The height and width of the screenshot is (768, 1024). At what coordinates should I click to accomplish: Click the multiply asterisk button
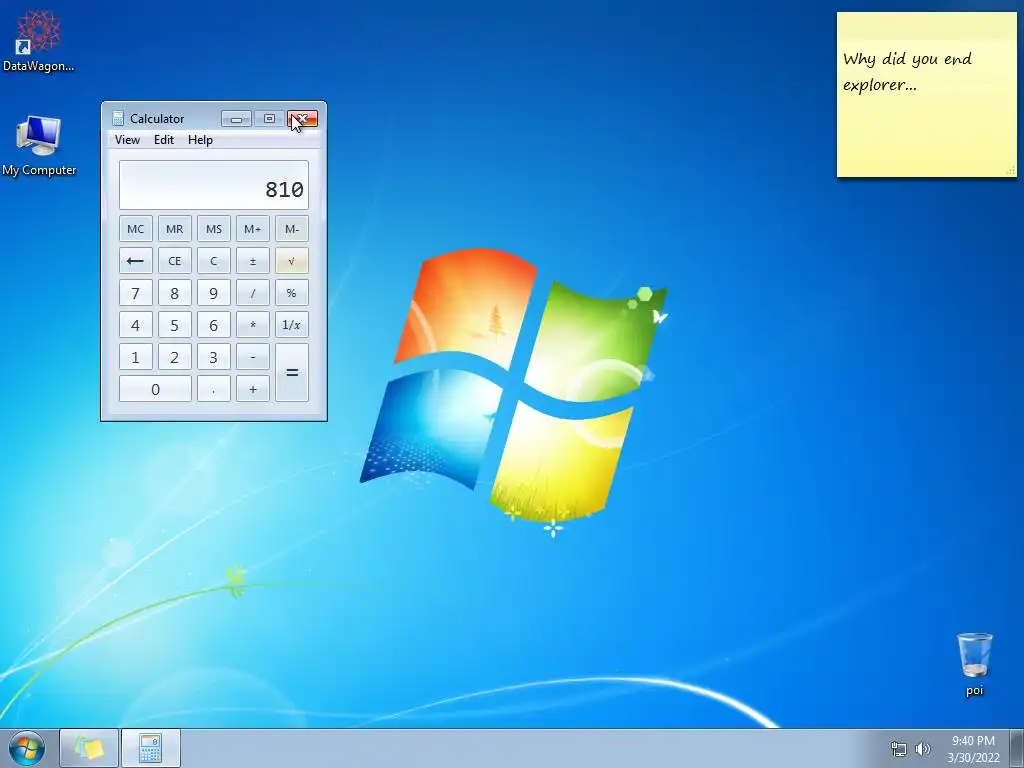(x=253, y=325)
